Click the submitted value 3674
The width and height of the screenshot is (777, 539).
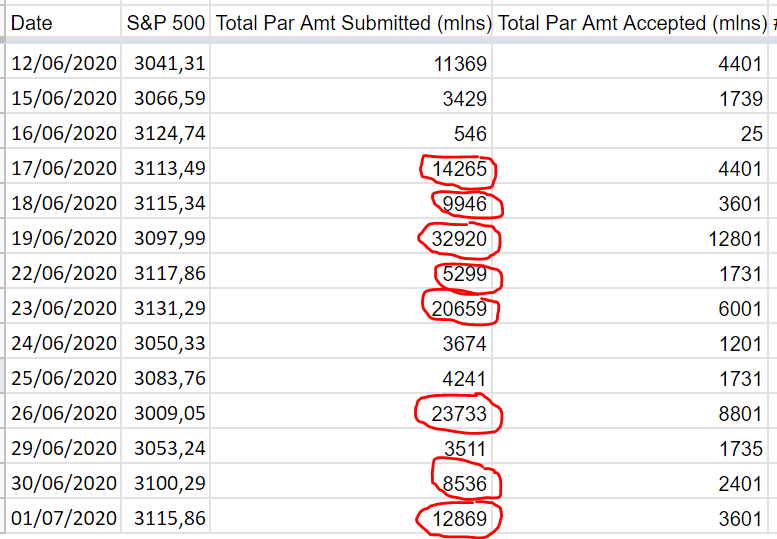351,343
